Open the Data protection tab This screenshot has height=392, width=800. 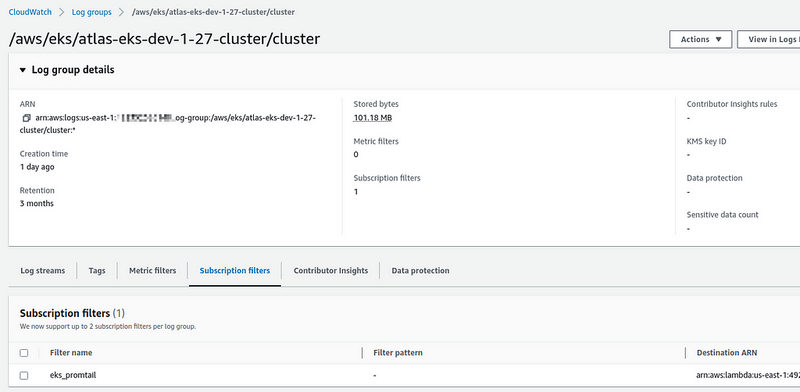[420, 271]
